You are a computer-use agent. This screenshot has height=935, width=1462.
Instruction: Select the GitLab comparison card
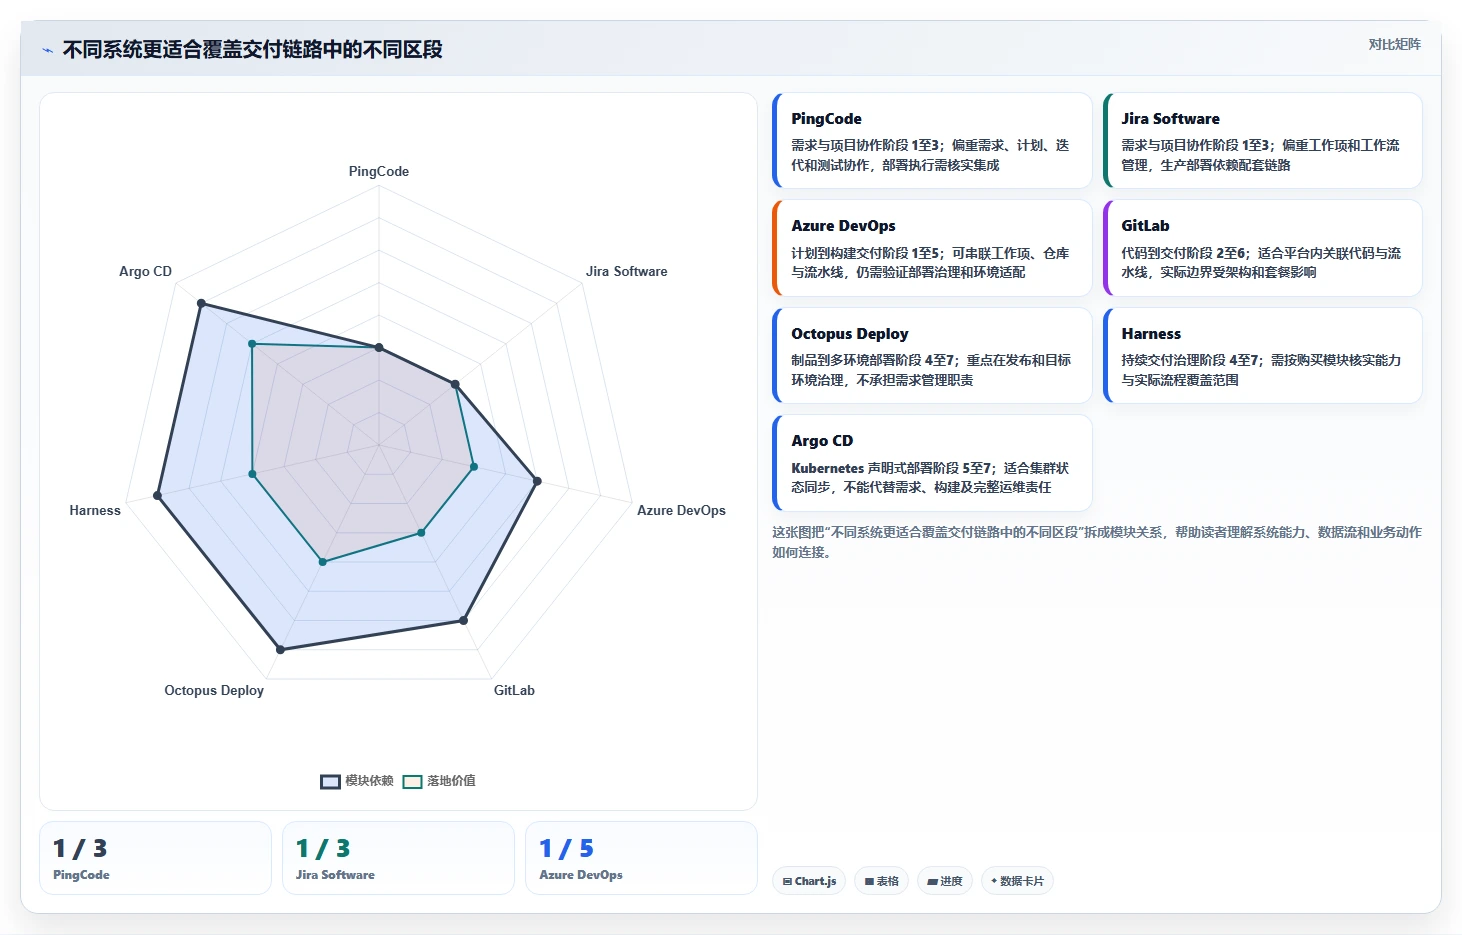(x=1262, y=248)
